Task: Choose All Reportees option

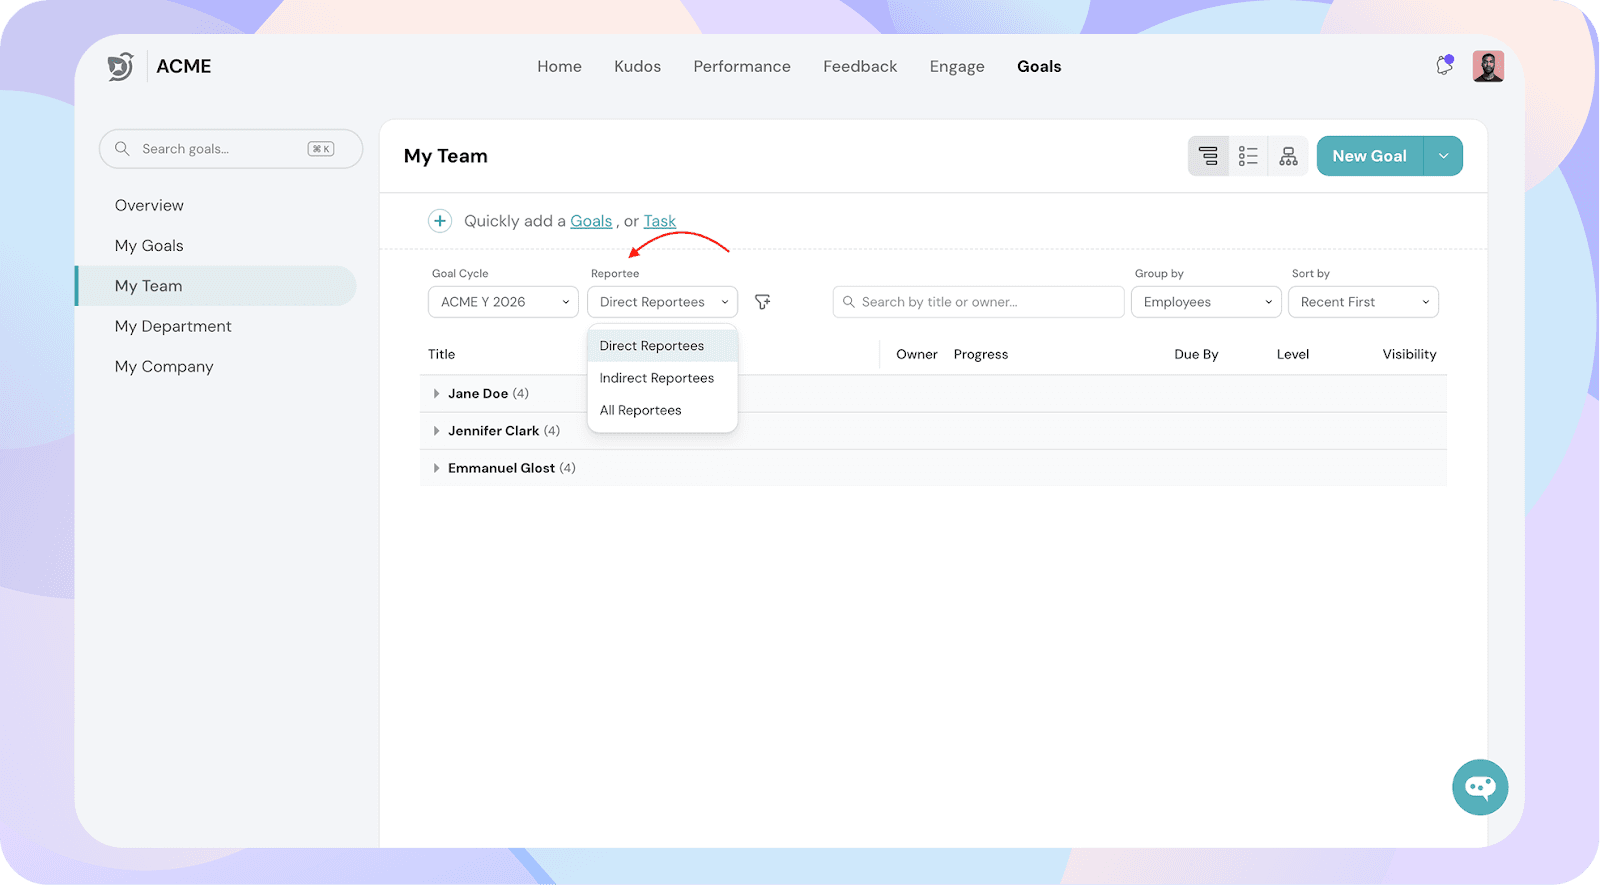Action: tap(641, 410)
